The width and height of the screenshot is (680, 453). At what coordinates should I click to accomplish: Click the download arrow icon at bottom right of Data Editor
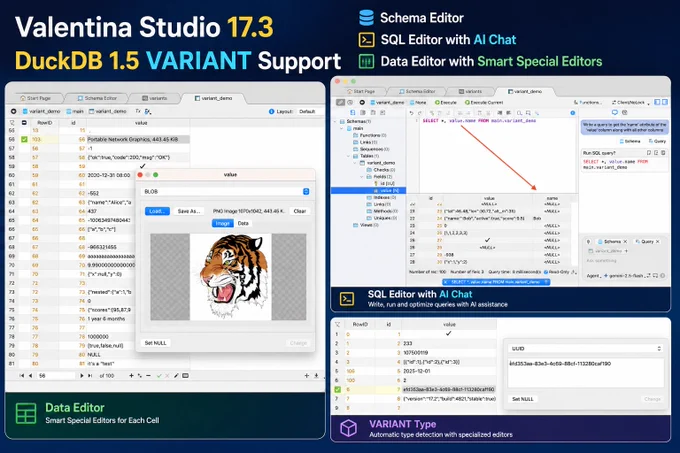316,376
